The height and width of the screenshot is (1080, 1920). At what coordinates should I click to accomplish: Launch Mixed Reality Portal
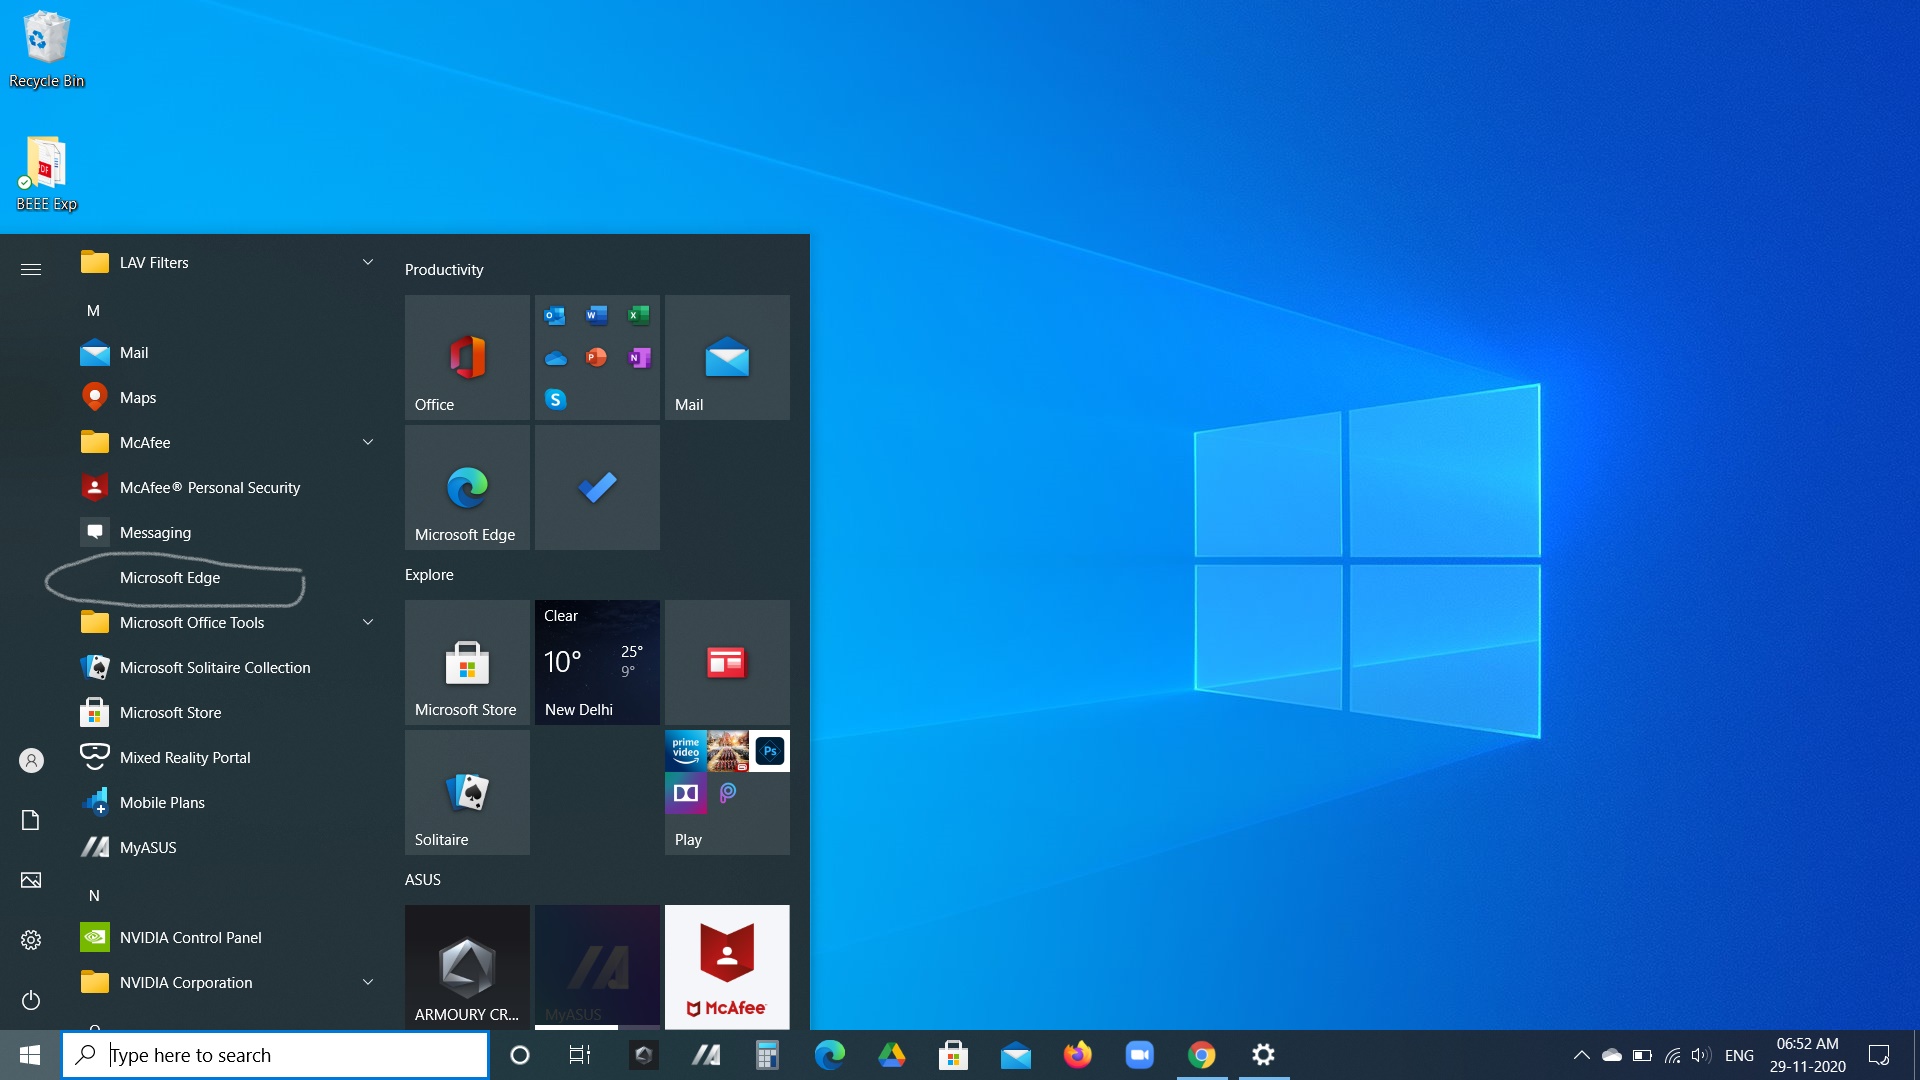pos(228,757)
